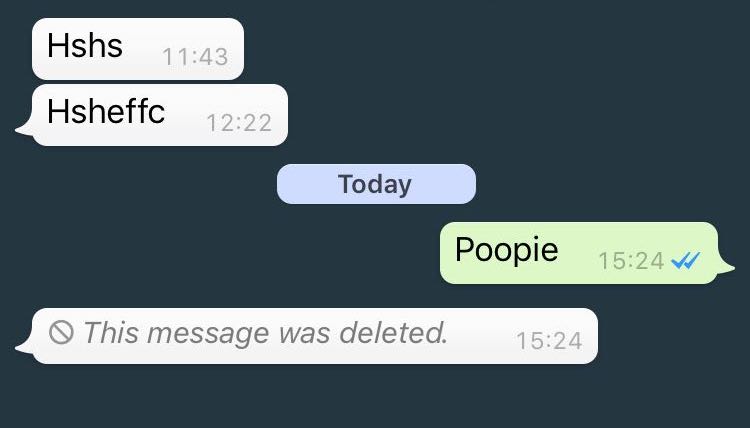
Task: Tap the Hshs message text
Action: coord(85,46)
